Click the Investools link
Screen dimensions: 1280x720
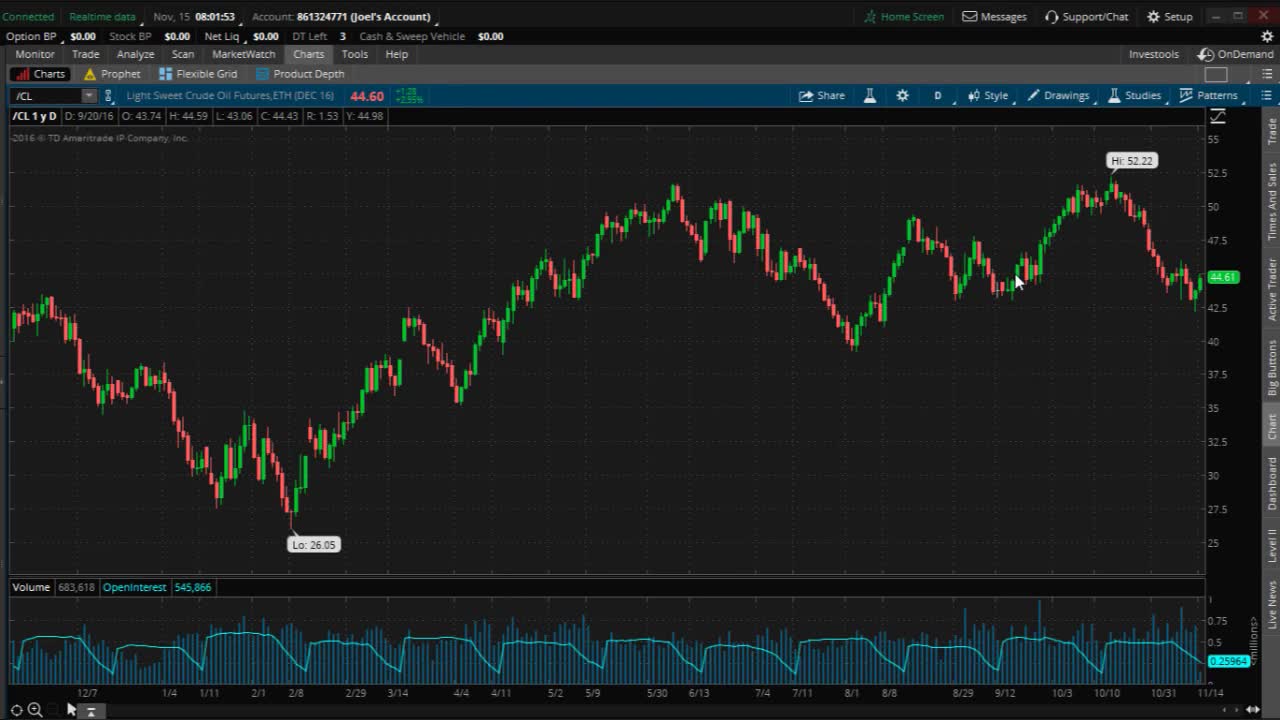click(1154, 54)
